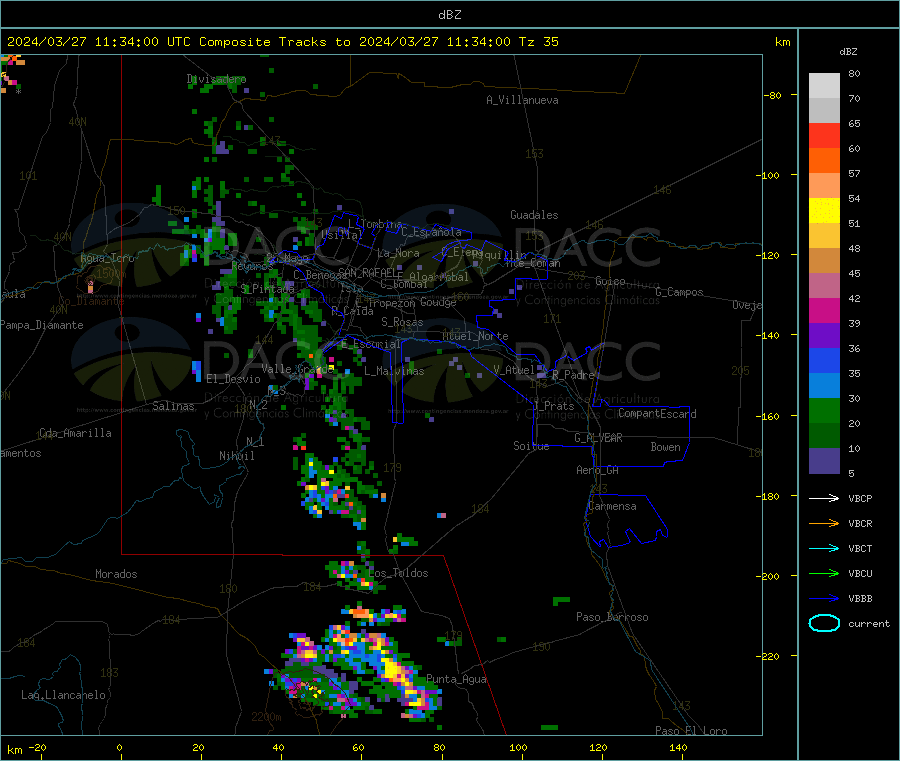This screenshot has height=761, width=900.
Task: Click the Punta_Agua map label
Action: pyautogui.click(x=456, y=679)
